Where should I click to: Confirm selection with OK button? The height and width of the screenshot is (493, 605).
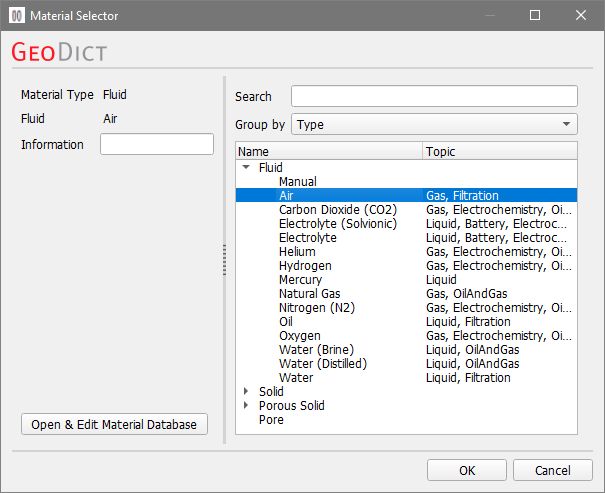coord(467,470)
